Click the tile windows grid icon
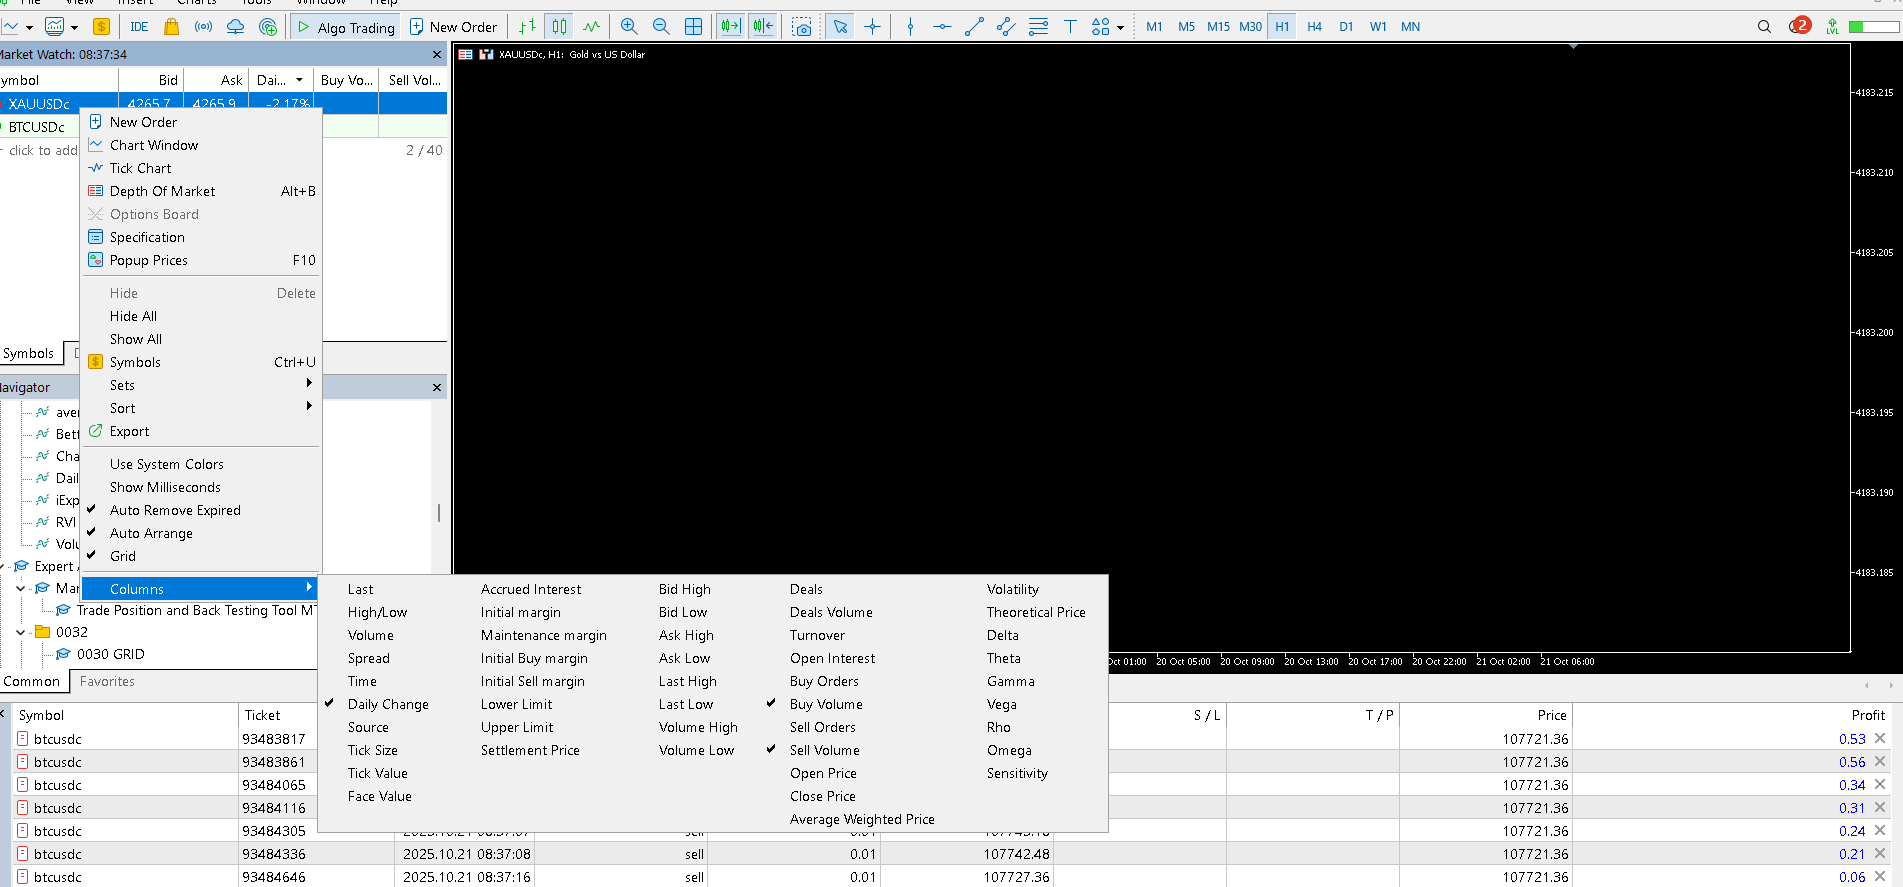The height and width of the screenshot is (887, 1903). 693,27
